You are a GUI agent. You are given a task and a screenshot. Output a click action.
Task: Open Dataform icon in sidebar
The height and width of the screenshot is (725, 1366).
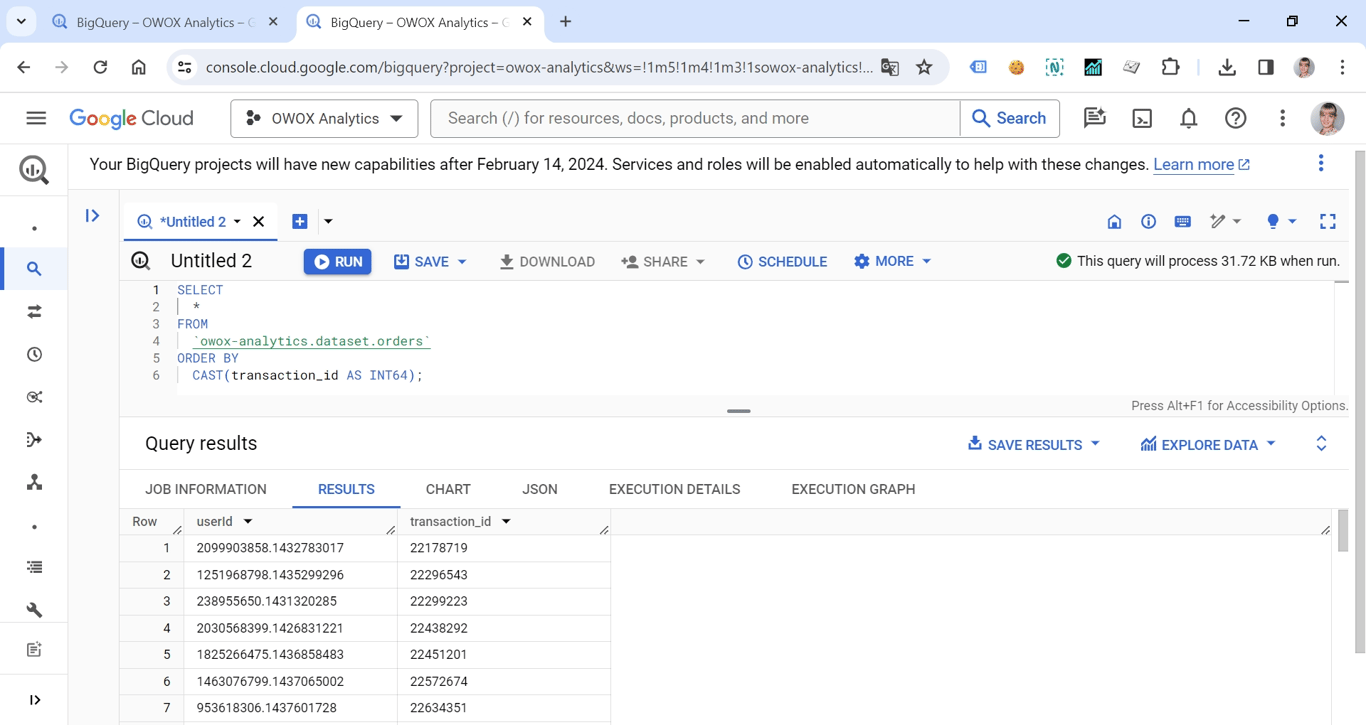click(x=34, y=440)
